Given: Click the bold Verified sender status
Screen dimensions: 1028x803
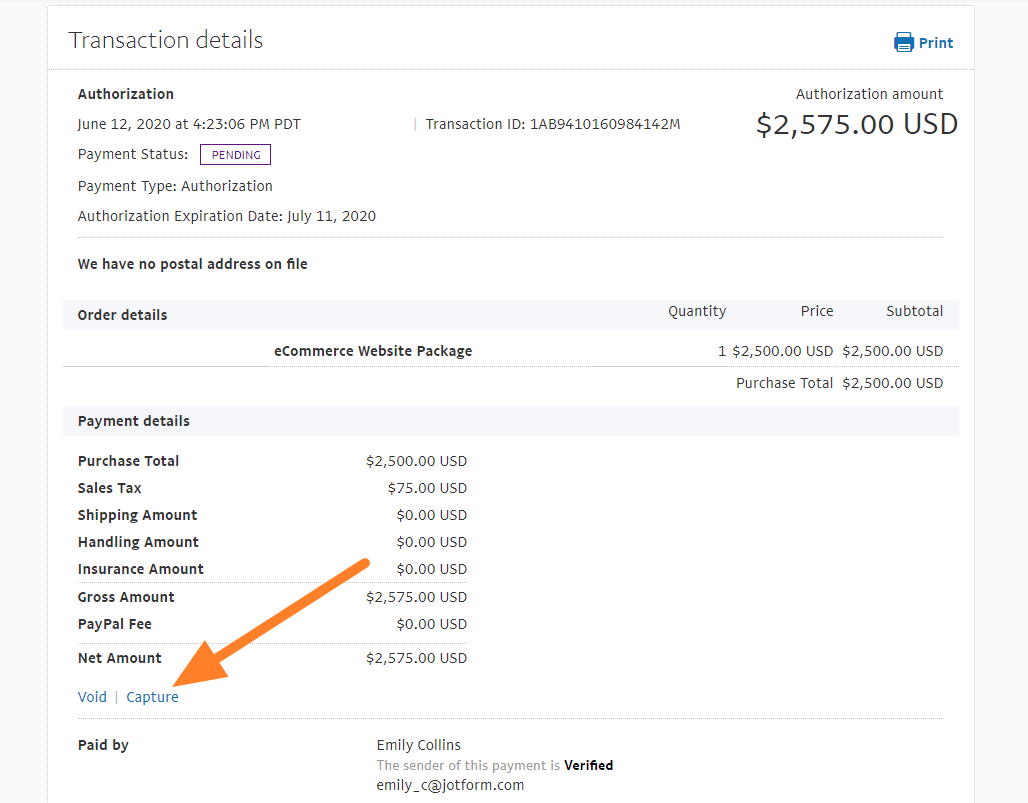Looking at the screenshot, I should pyautogui.click(x=588, y=765).
